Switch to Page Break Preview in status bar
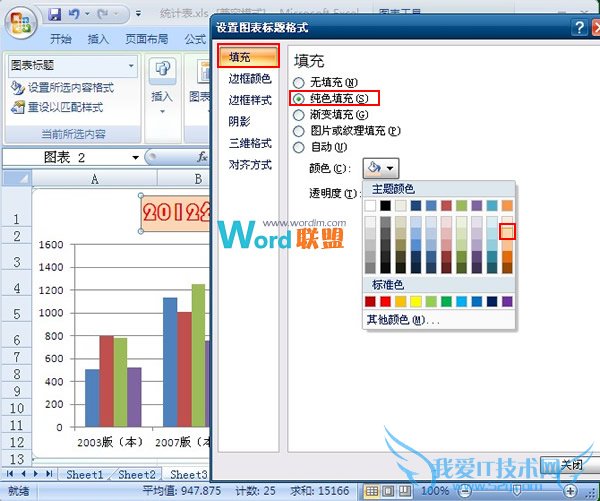 404,491
